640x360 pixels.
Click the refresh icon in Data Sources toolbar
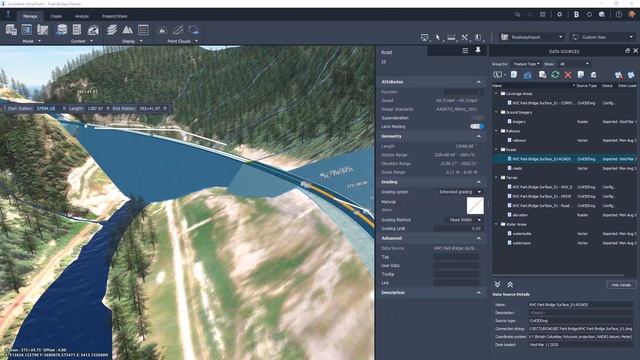[555, 75]
